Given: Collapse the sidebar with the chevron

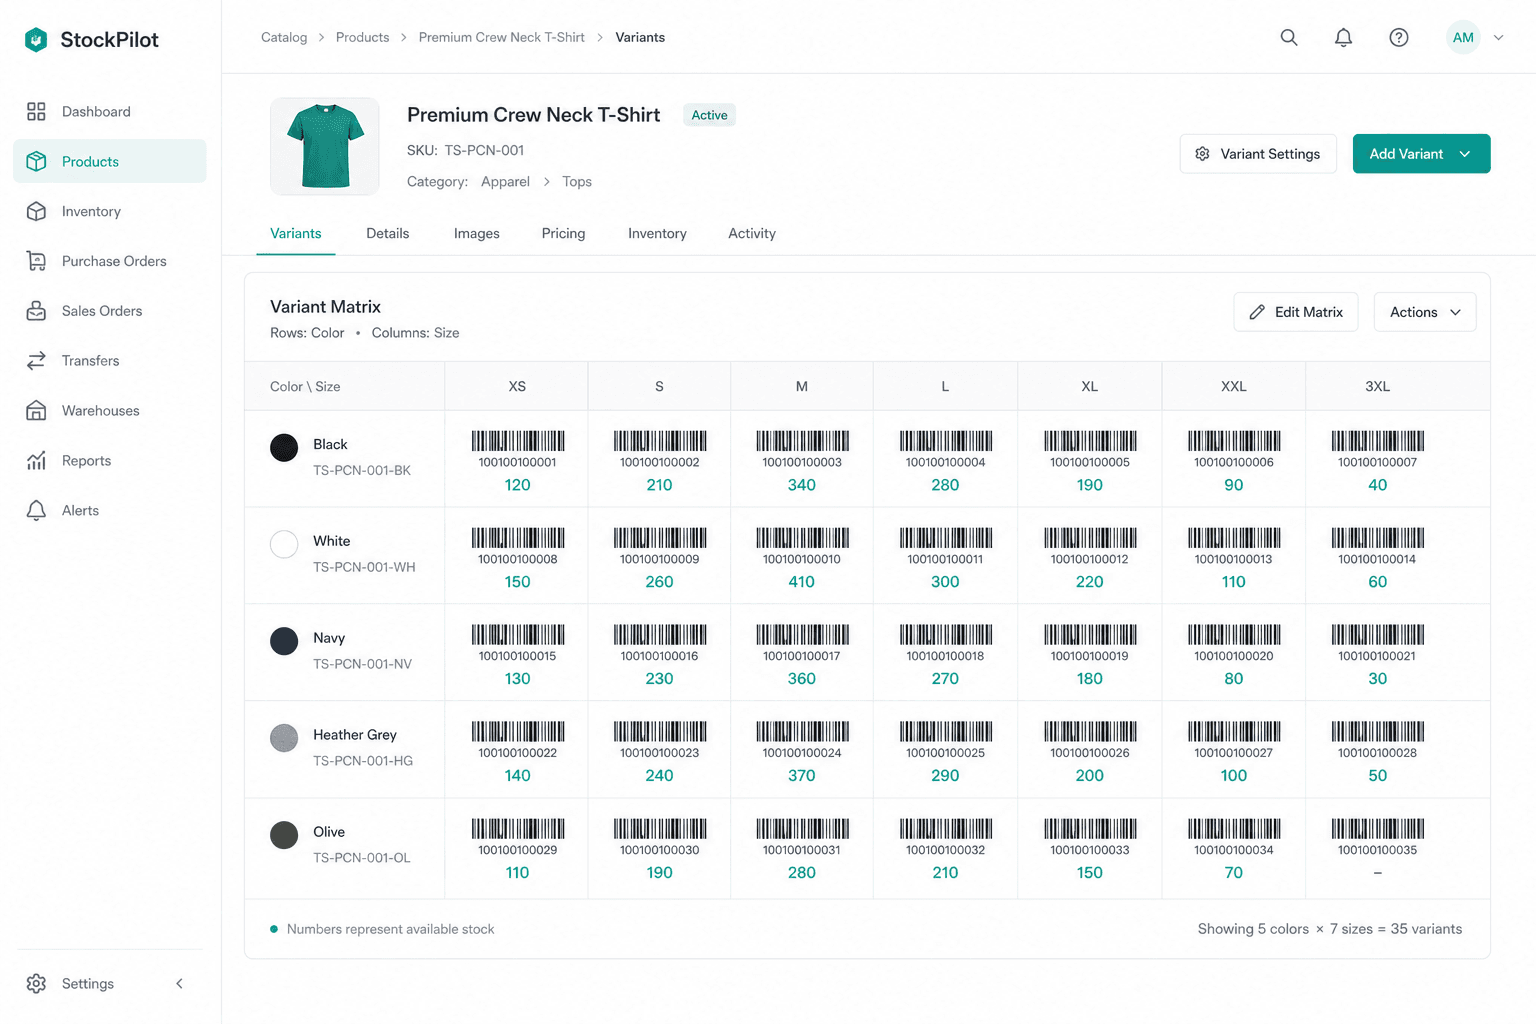Looking at the screenshot, I should click(x=180, y=984).
